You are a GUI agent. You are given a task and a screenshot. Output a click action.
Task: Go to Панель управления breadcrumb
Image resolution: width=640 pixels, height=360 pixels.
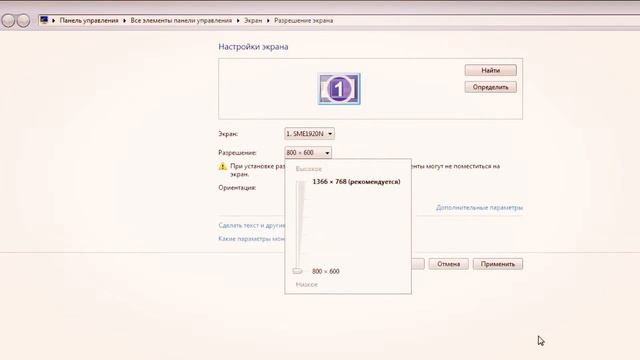pos(89,20)
